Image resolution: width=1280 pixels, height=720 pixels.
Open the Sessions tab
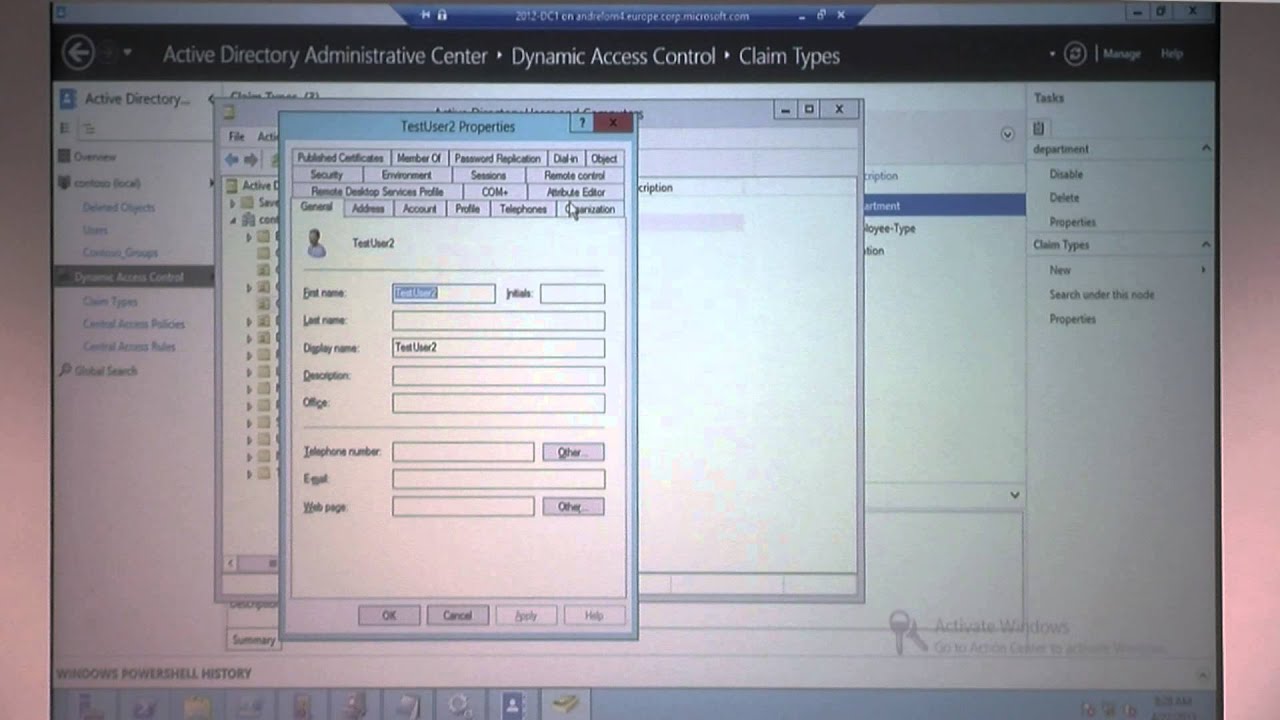coord(488,175)
